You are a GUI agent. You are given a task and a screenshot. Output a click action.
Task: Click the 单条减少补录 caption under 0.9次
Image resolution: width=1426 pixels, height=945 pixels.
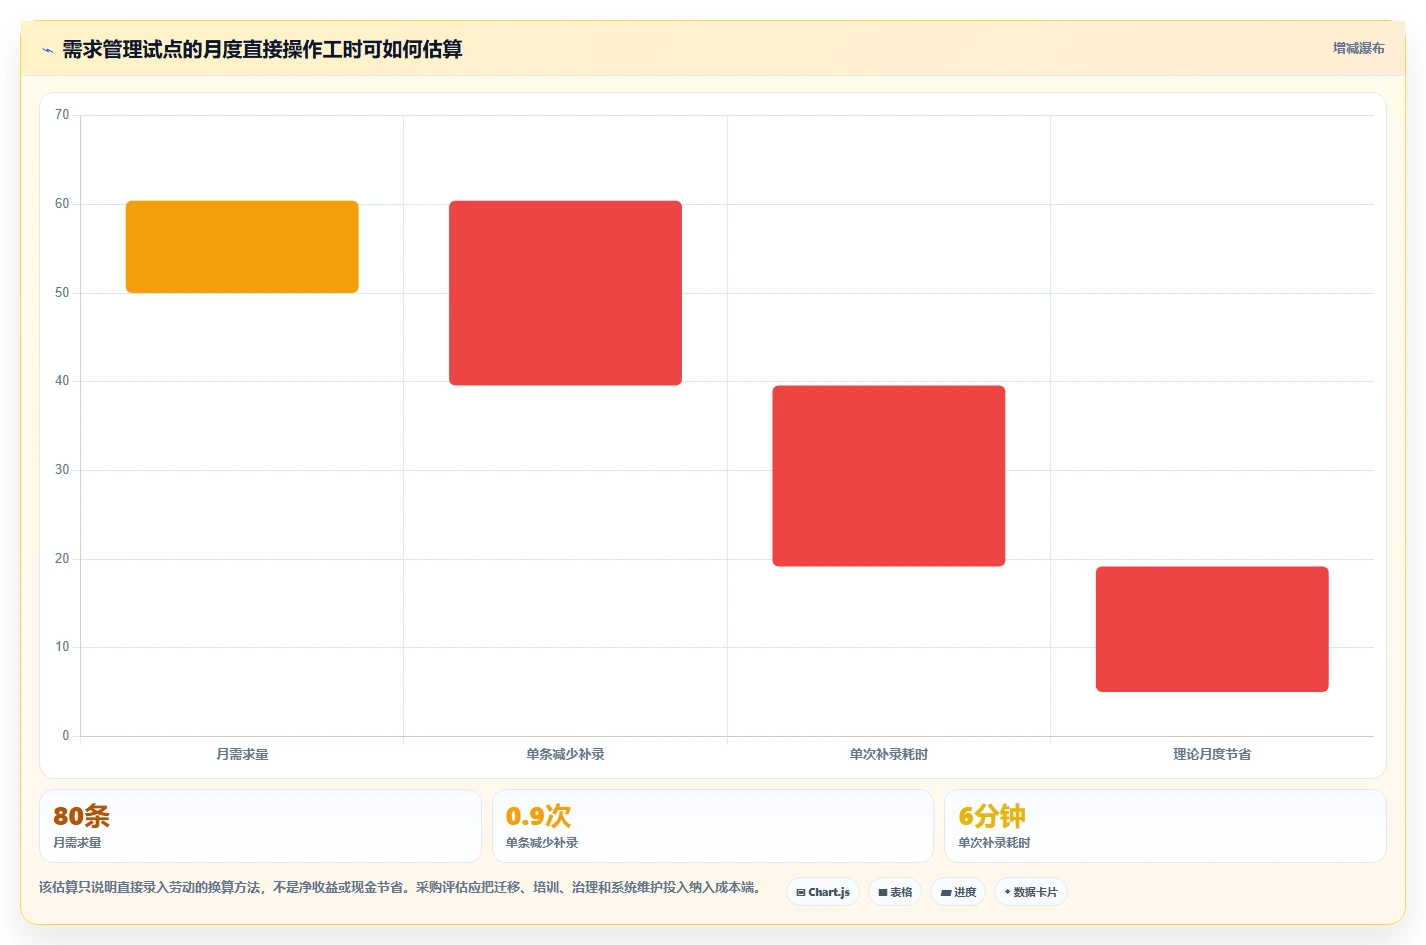pyautogui.click(x=542, y=843)
